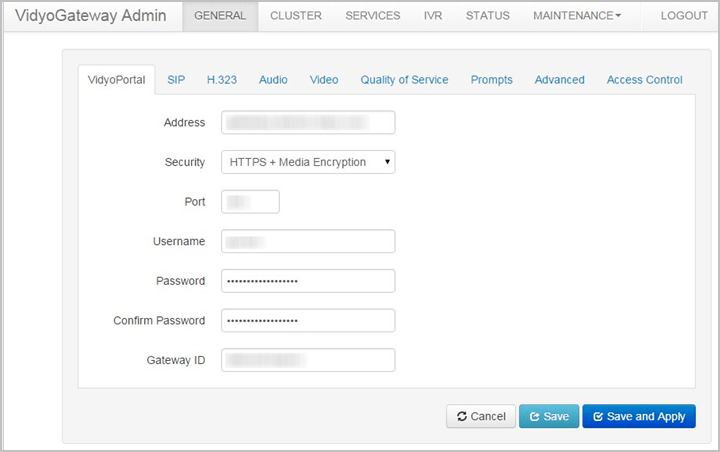
Task: Focus the Confirm Password field
Action: click(x=308, y=320)
